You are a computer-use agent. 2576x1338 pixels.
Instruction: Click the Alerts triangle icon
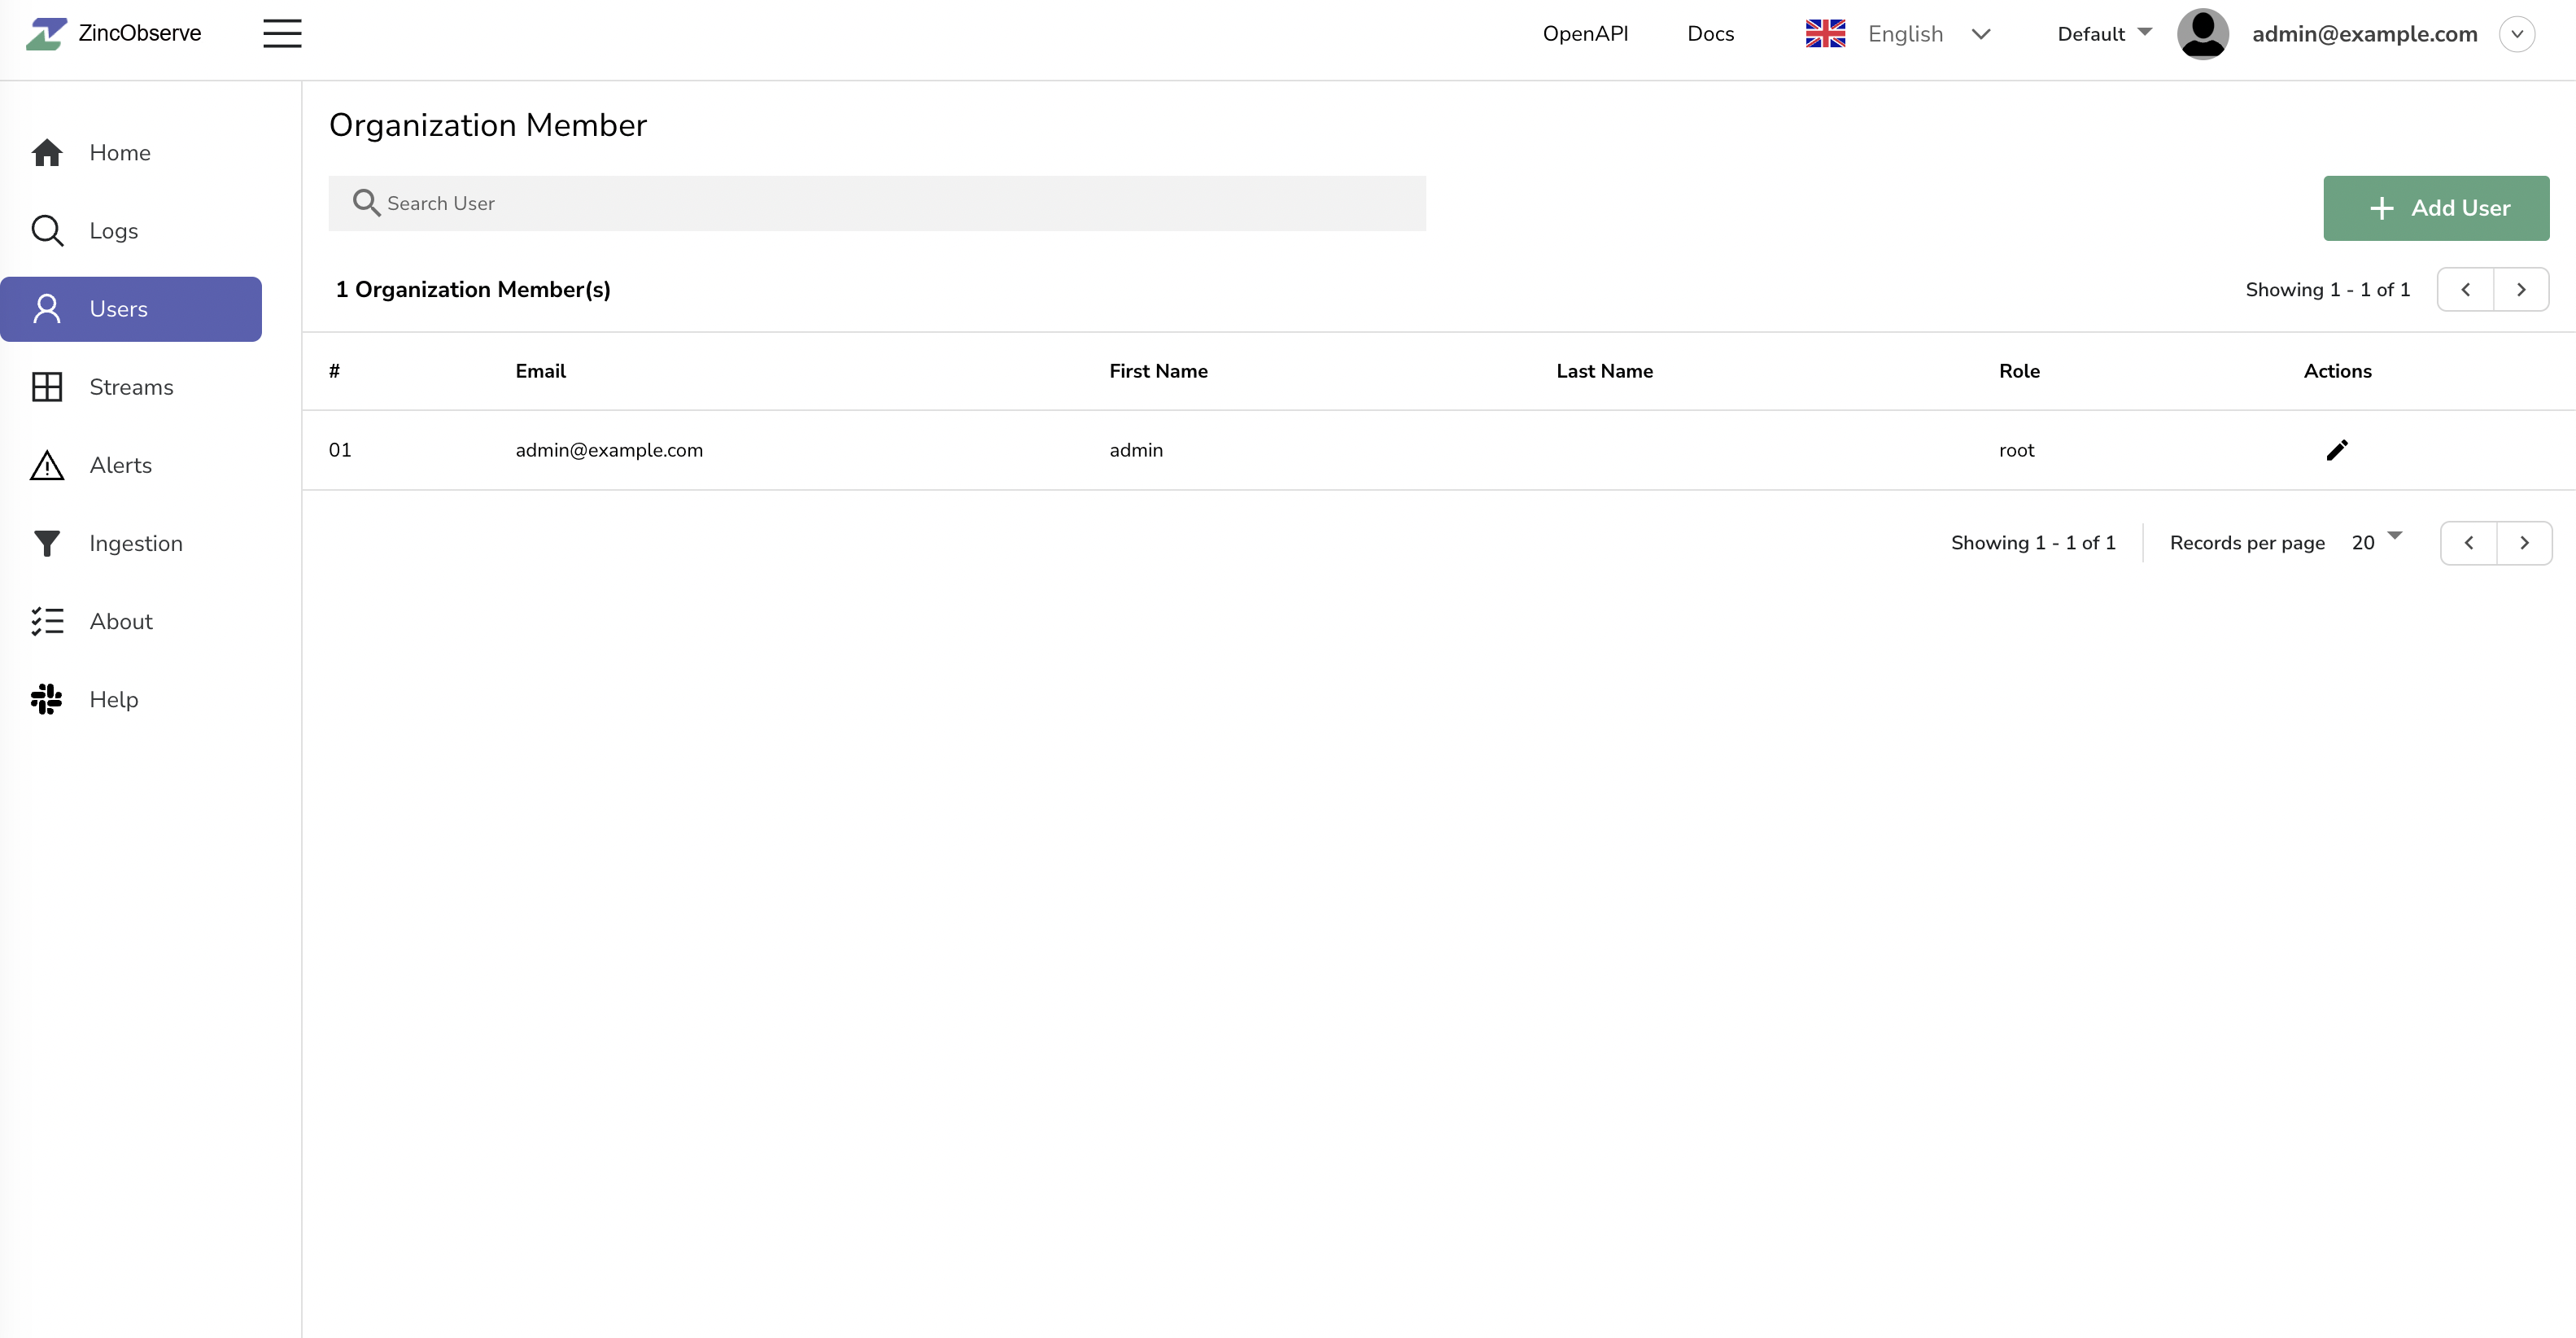point(47,465)
